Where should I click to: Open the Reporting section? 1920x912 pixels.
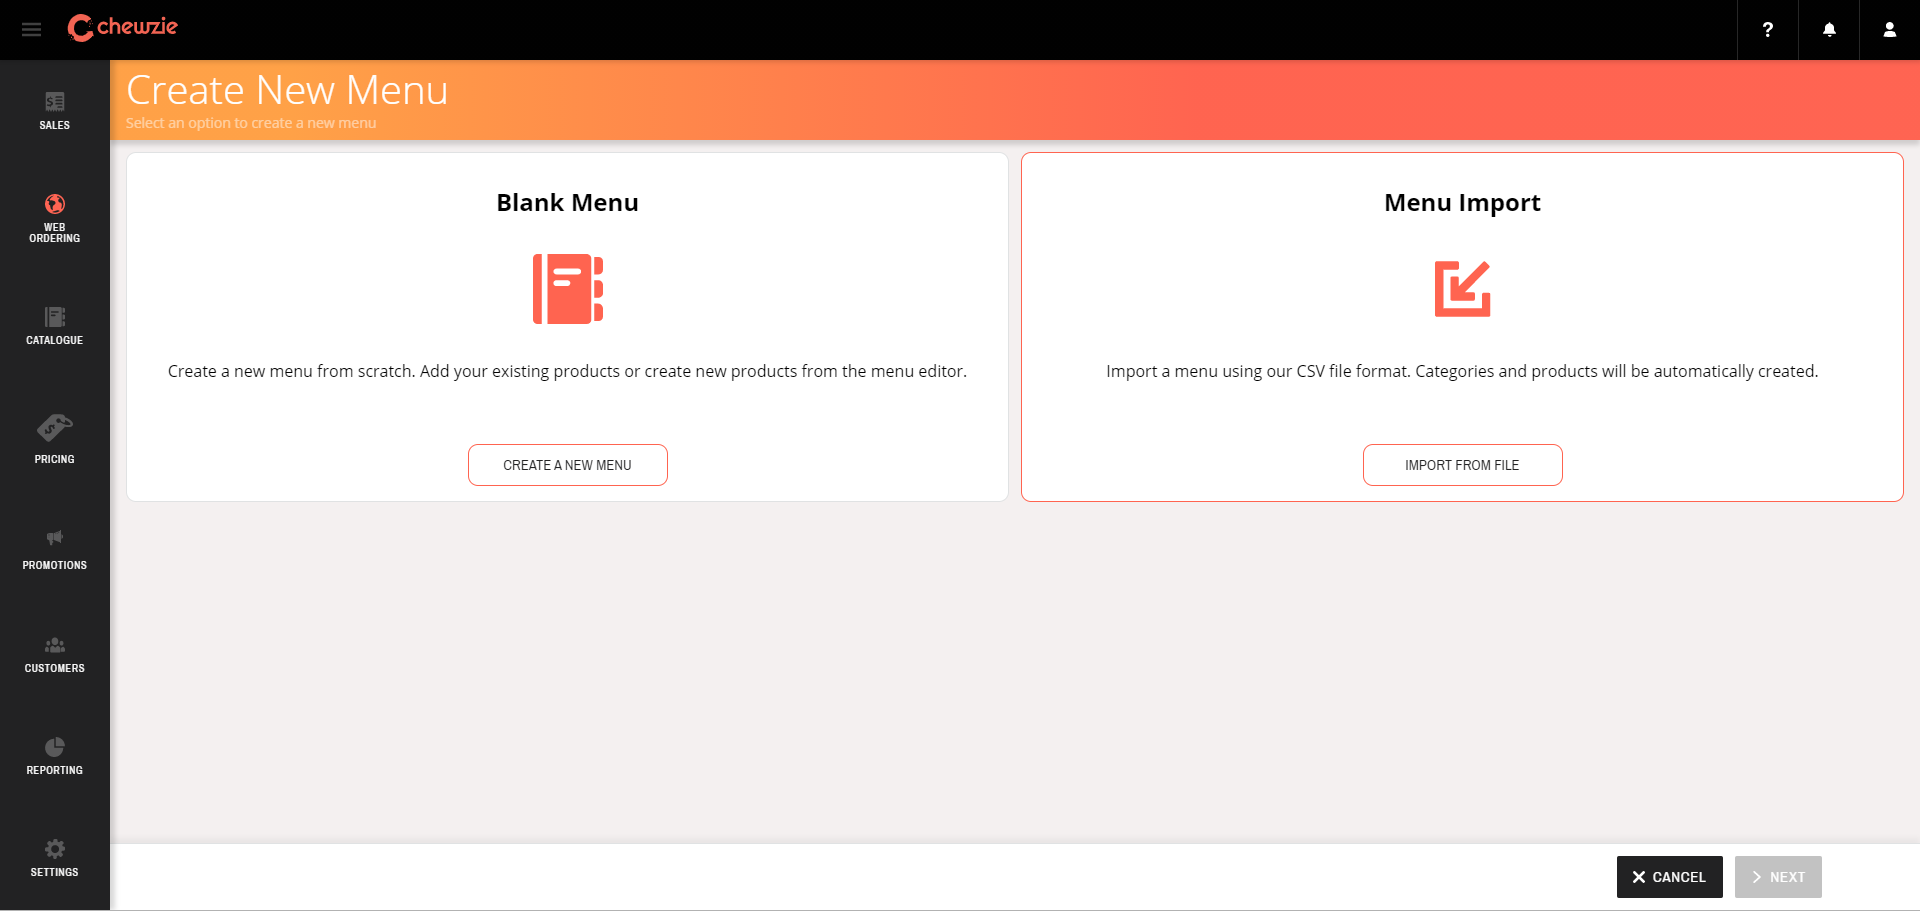tap(54, 753)
